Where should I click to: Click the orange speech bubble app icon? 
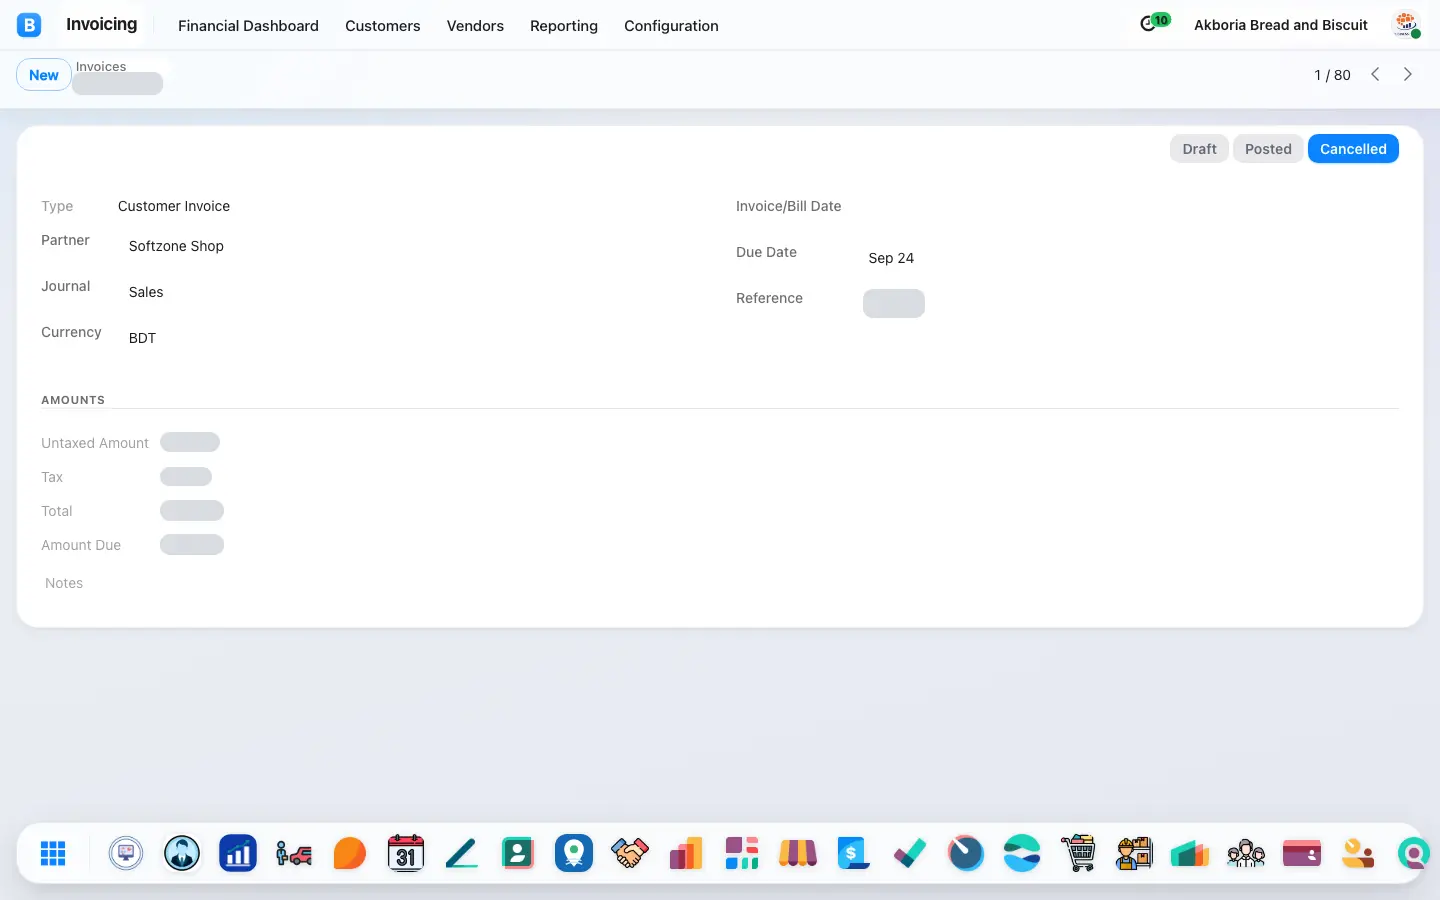click(350, 853)
